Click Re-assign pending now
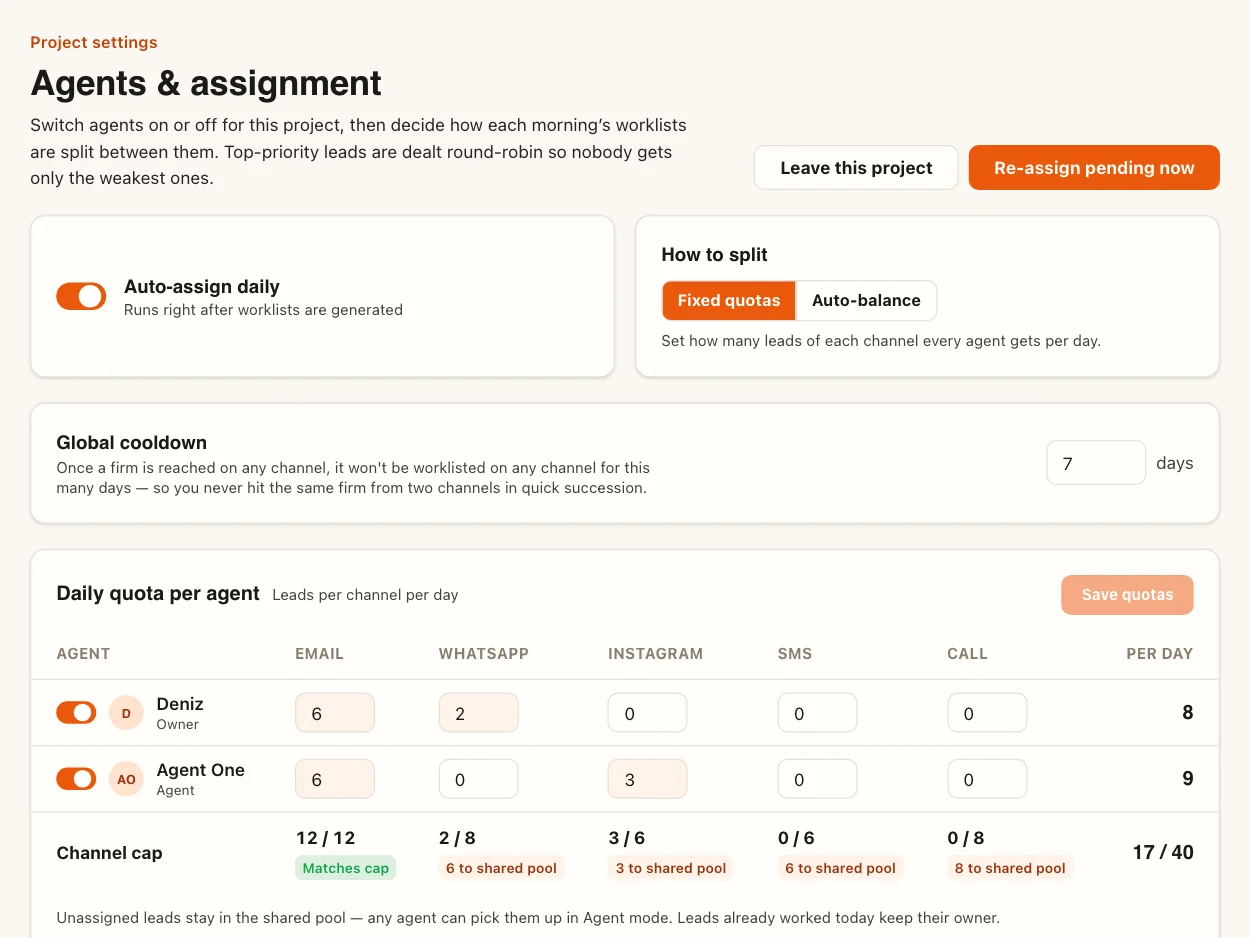Viewport: 1250px width, 938px height. (1094, 168)
